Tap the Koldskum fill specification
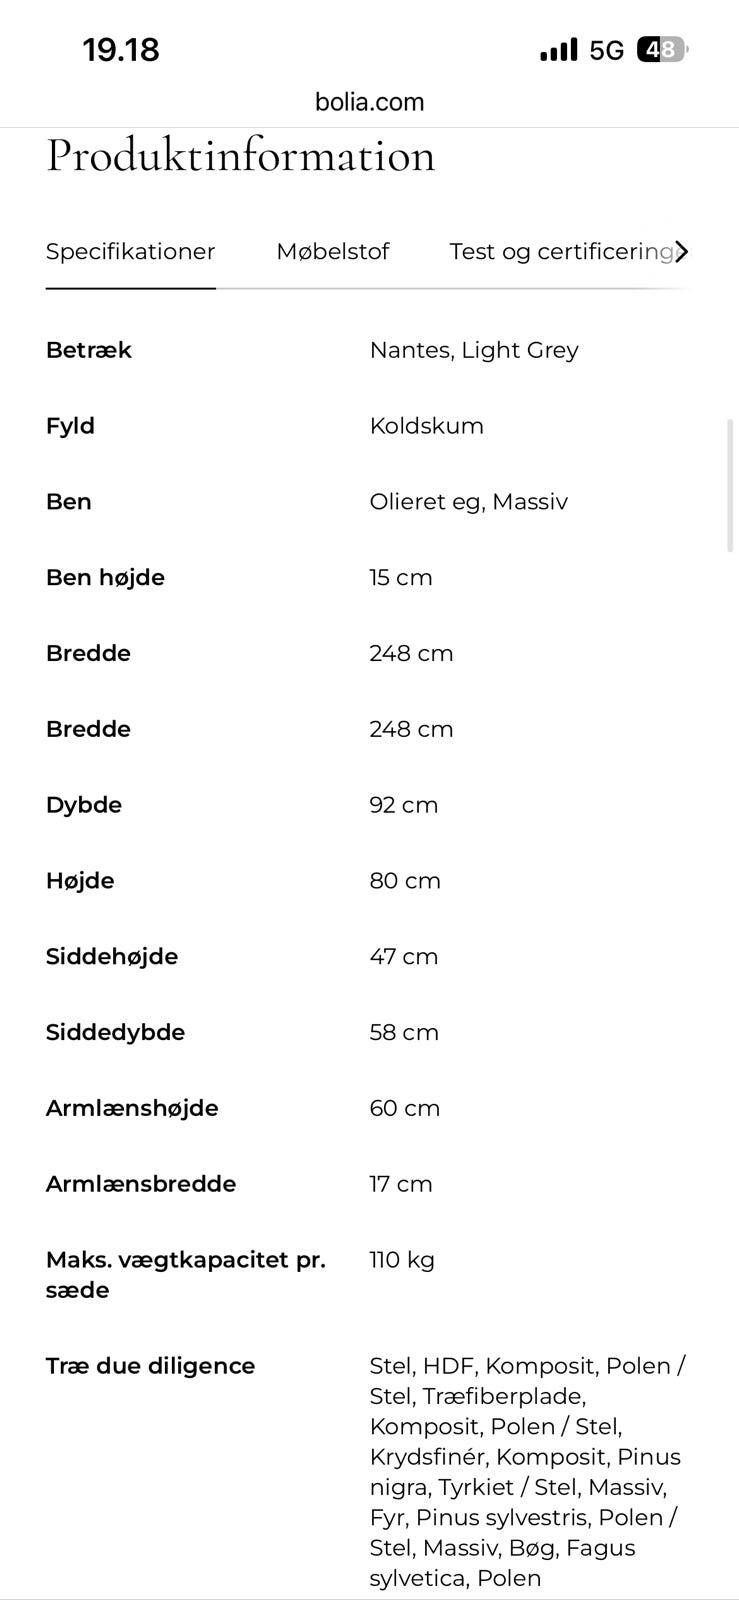 click(x=426, y=425)
